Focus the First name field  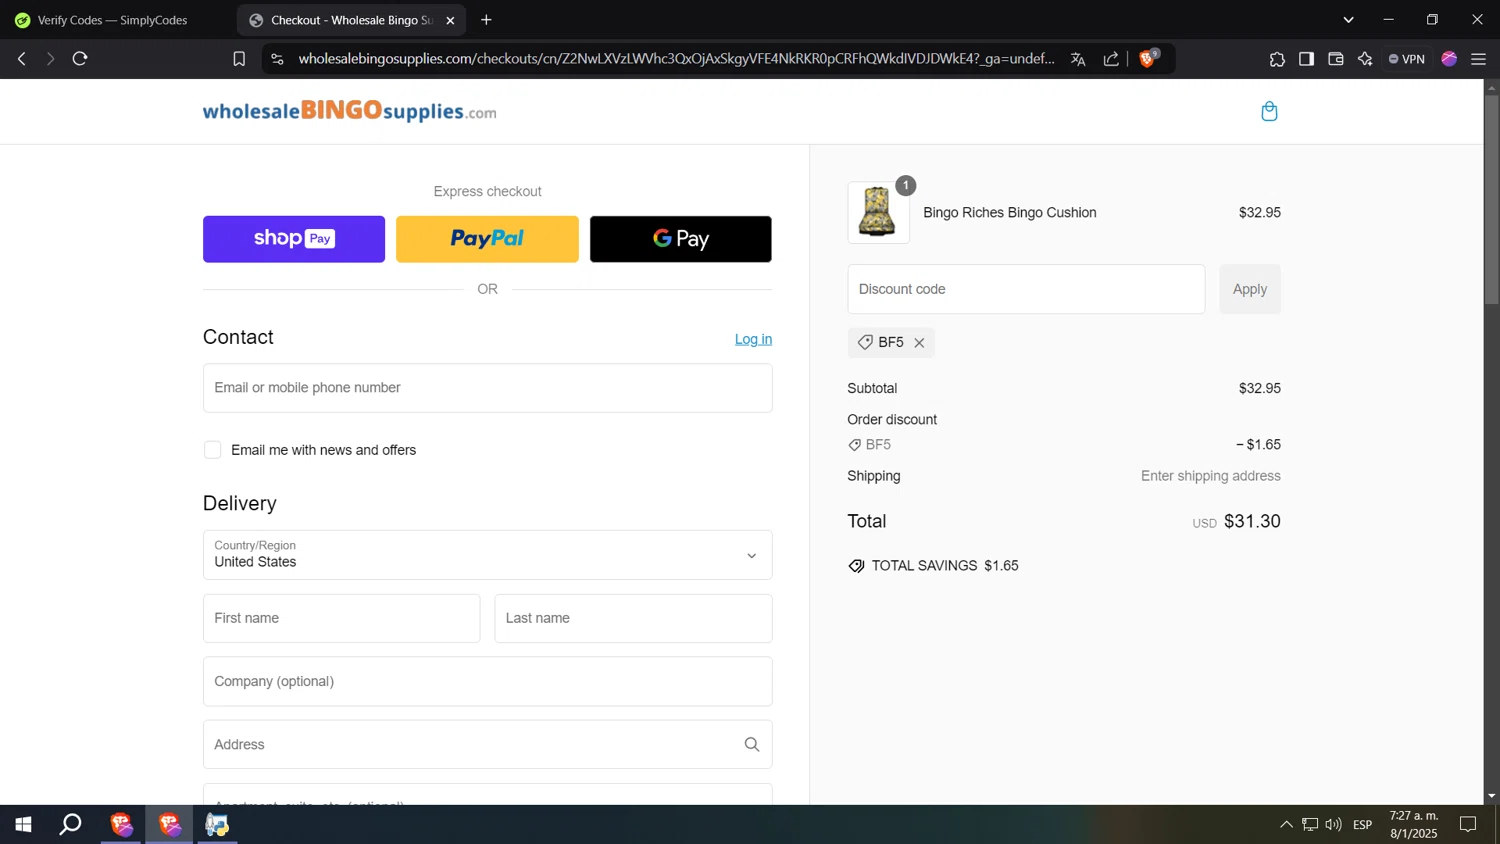click(x=341, y=618)
